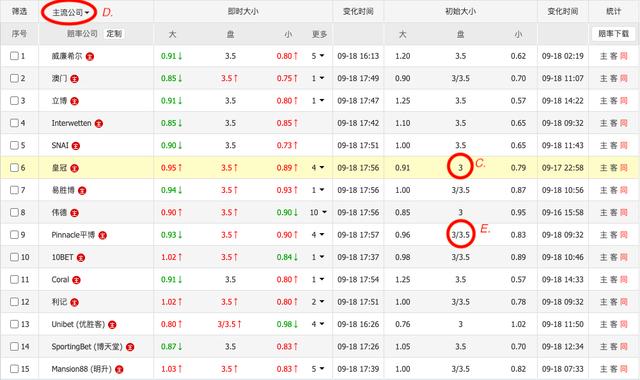Click the 筛选 header label
Screen dimensions: 640x380
[x=19, y=11]
